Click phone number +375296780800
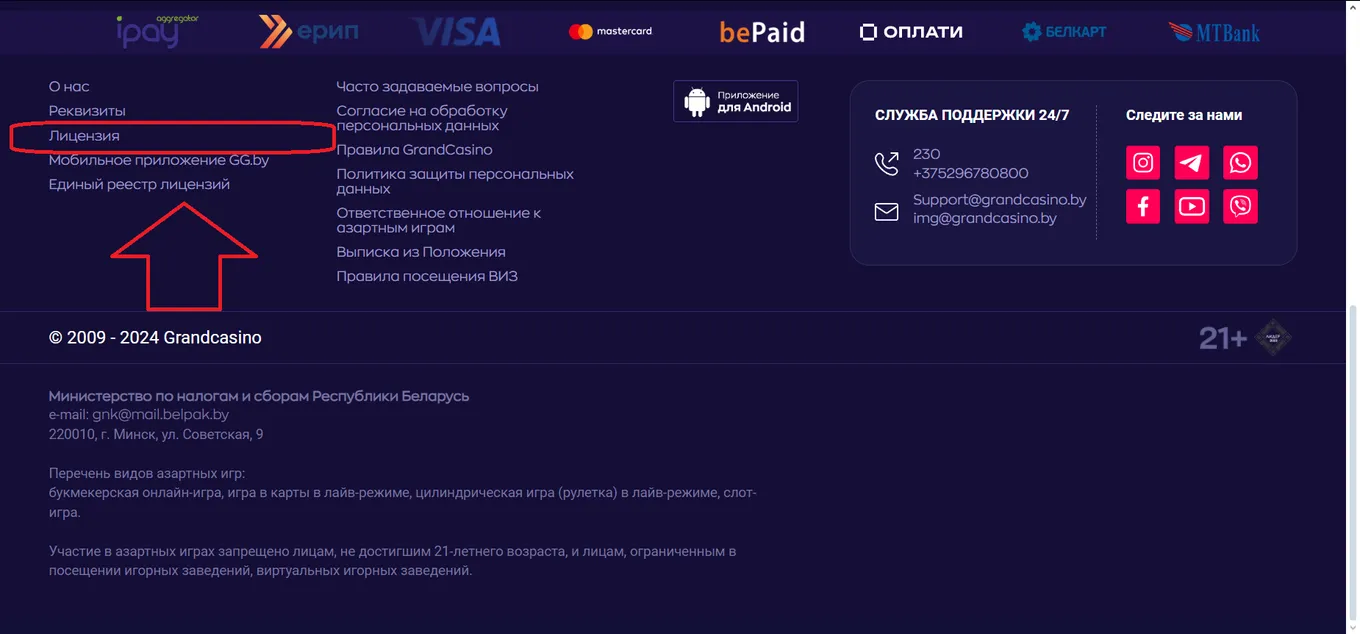 971,173
